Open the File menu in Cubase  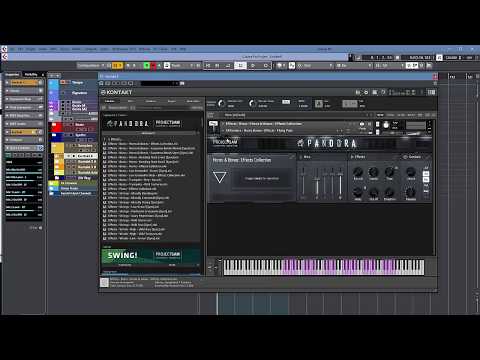(12, 49)
